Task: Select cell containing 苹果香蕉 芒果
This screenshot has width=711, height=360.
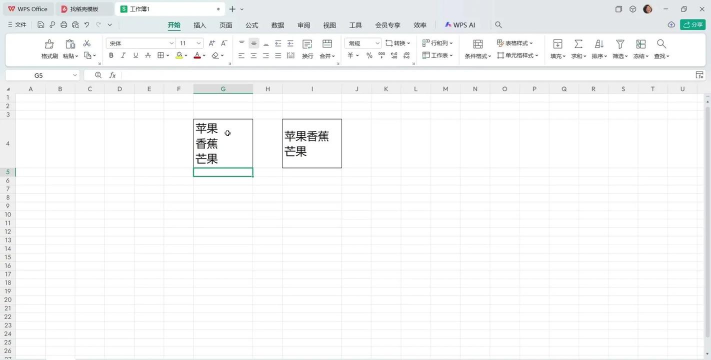Action: [312, 143]
